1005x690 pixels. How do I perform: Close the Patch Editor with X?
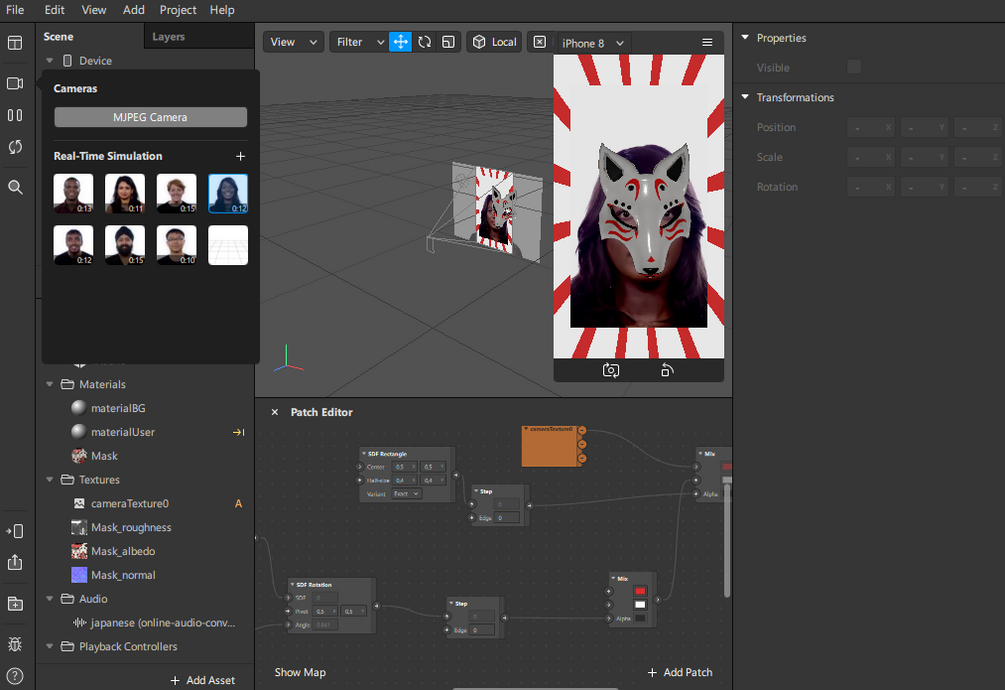tap(274, 412)
